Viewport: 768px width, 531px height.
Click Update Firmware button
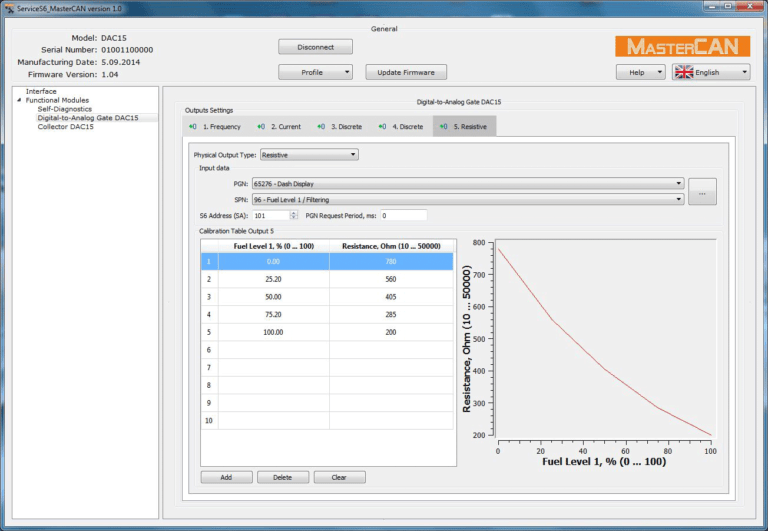click(x=405, y=72)
